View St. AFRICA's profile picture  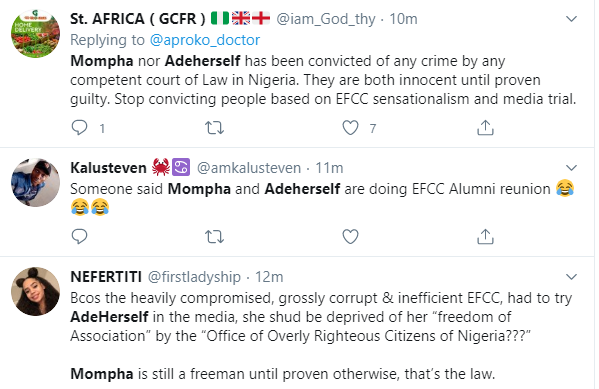(36, 34)
